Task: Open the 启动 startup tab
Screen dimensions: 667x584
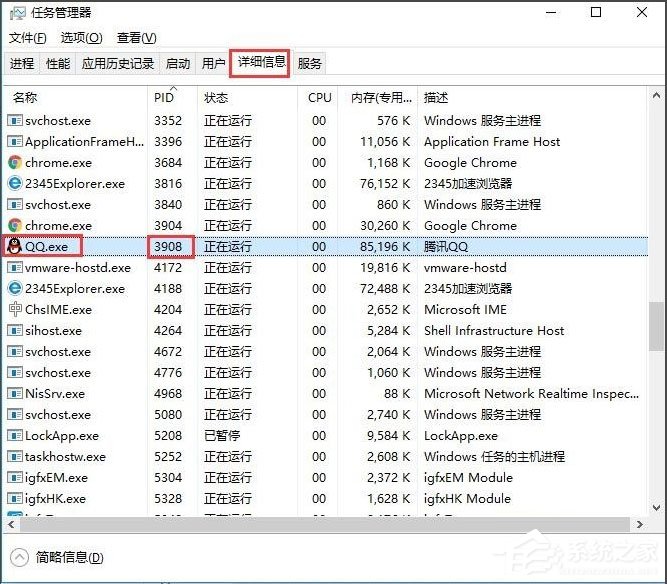Action: (178, 63)
